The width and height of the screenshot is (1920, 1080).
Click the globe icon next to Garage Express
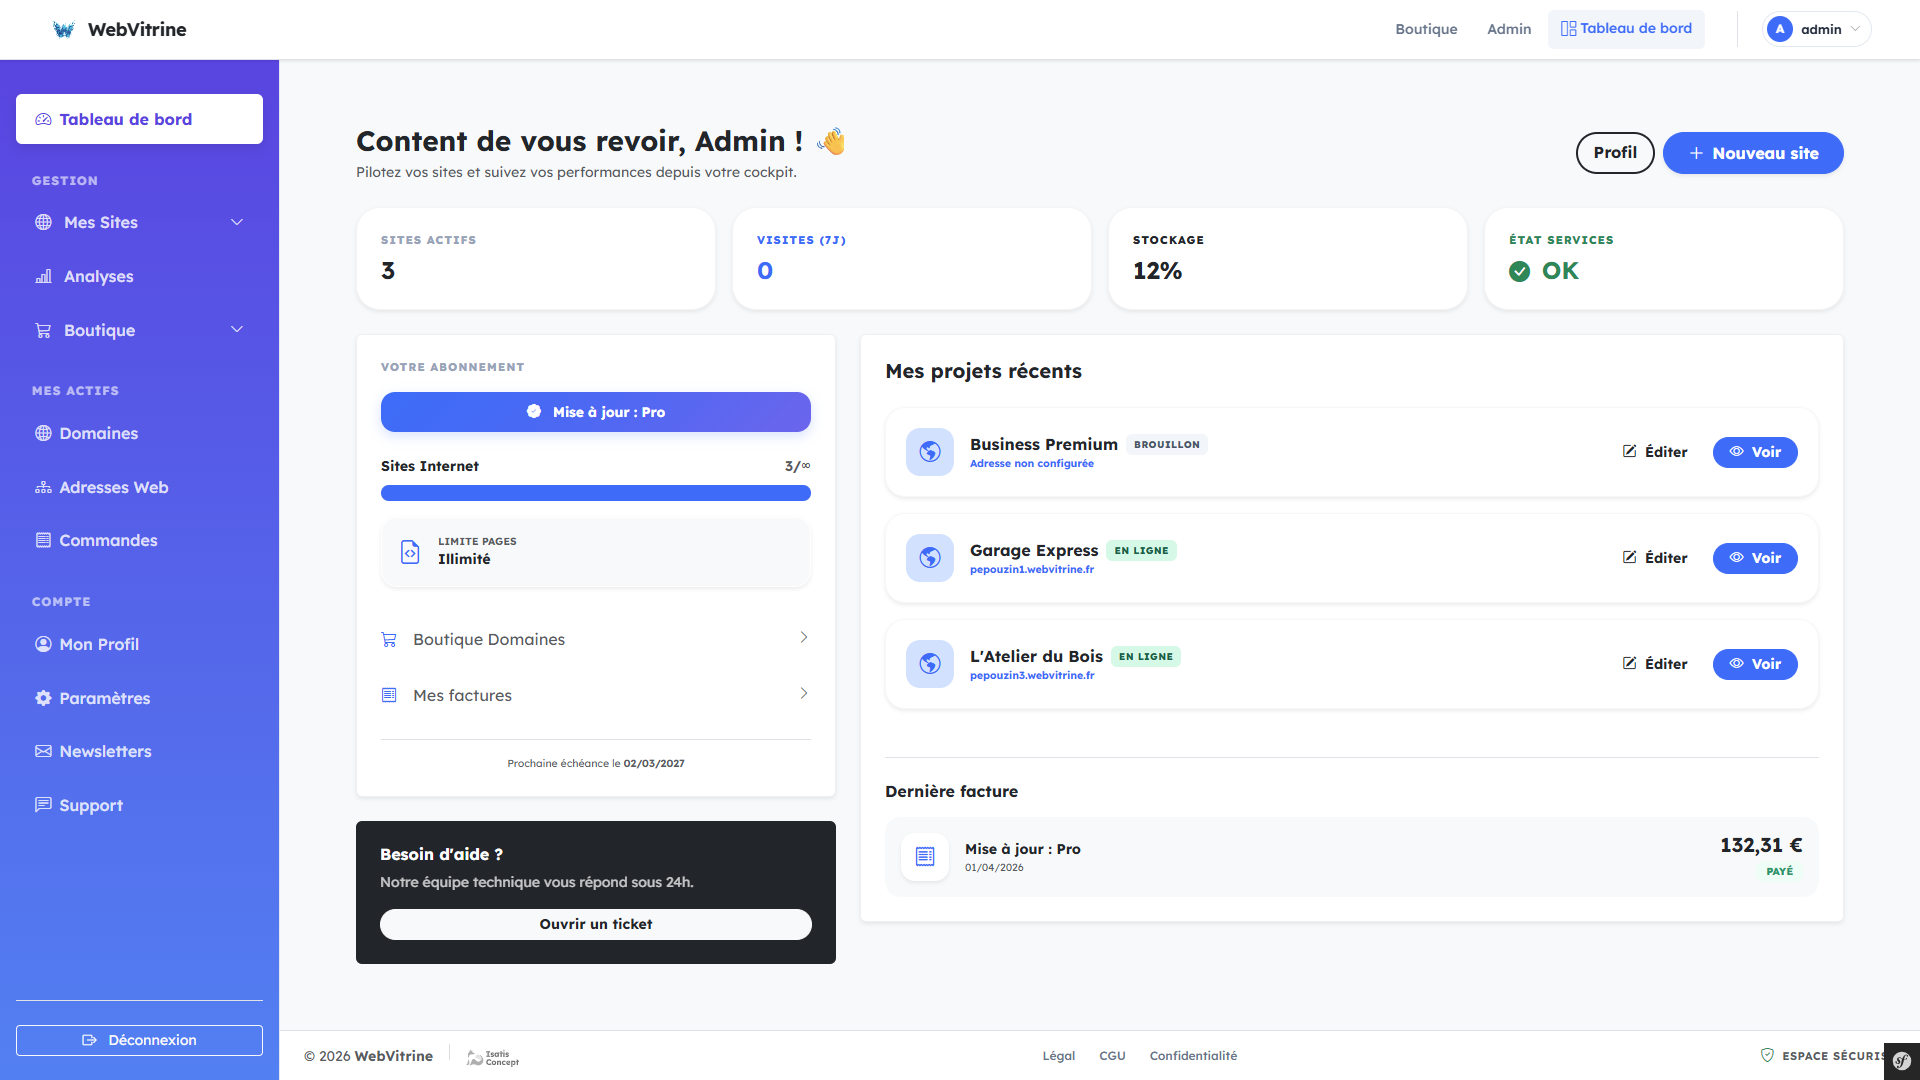point(929,558)
